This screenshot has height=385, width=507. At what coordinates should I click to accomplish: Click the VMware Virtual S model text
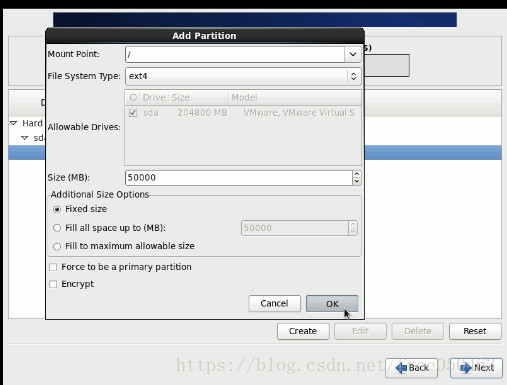[299, 113]
